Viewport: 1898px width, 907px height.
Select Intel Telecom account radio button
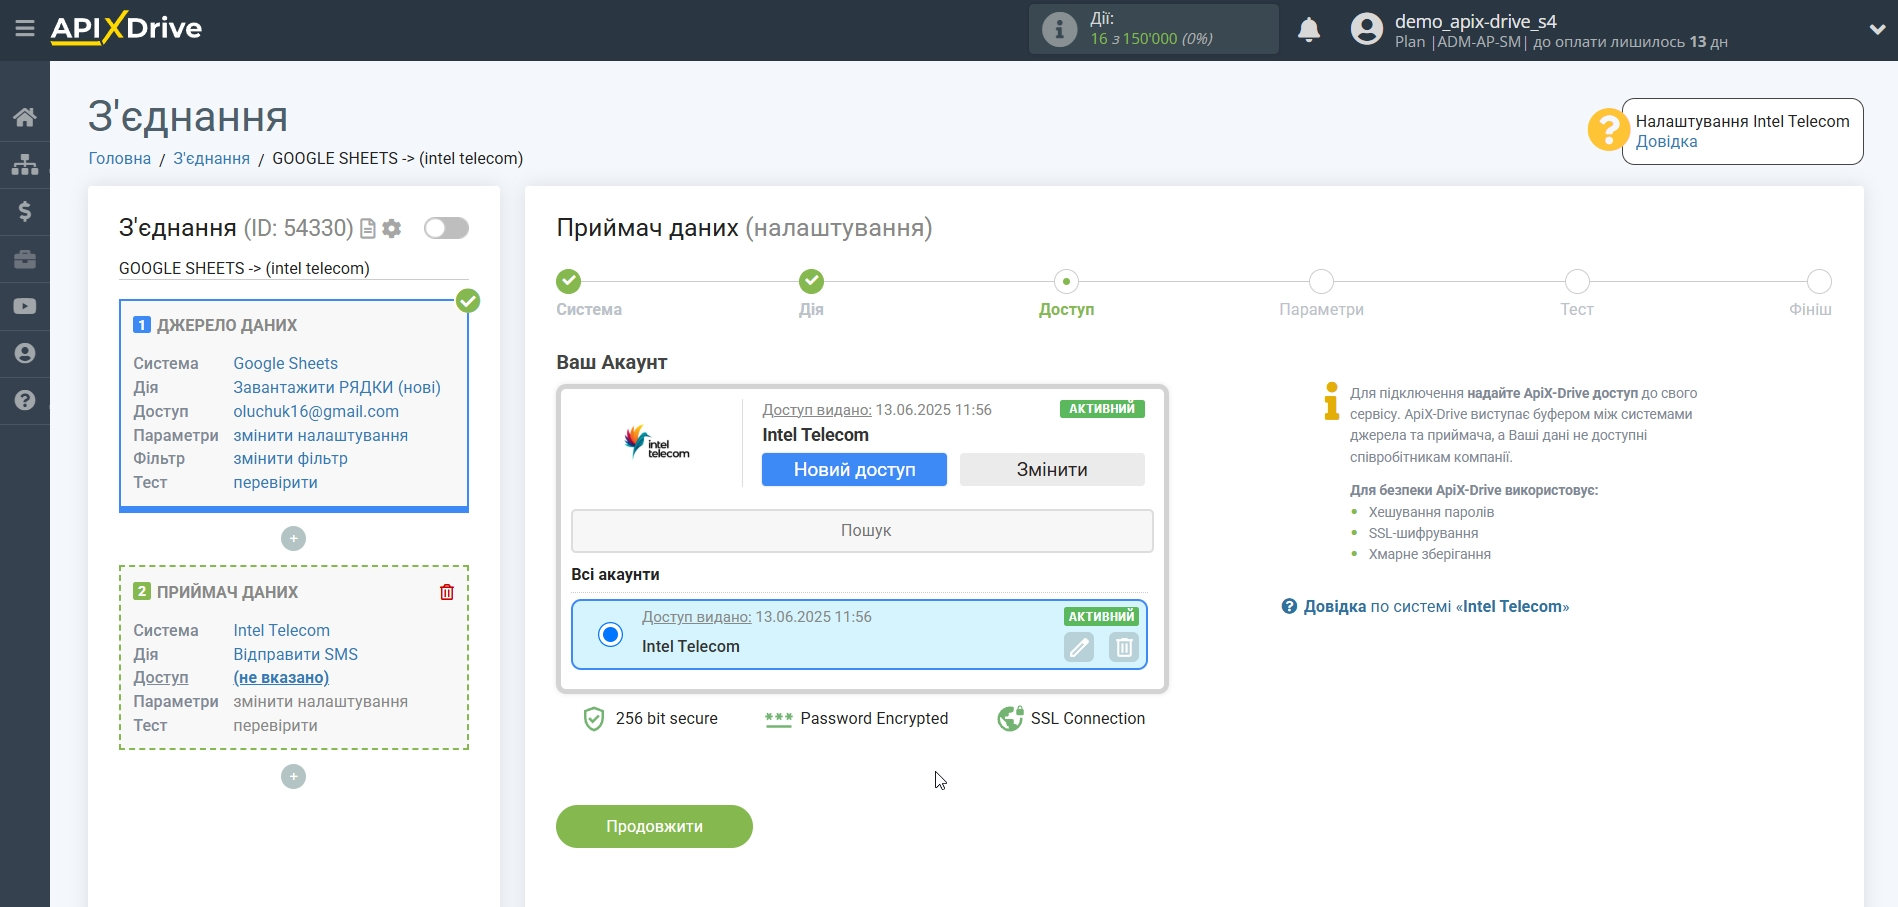610,634
